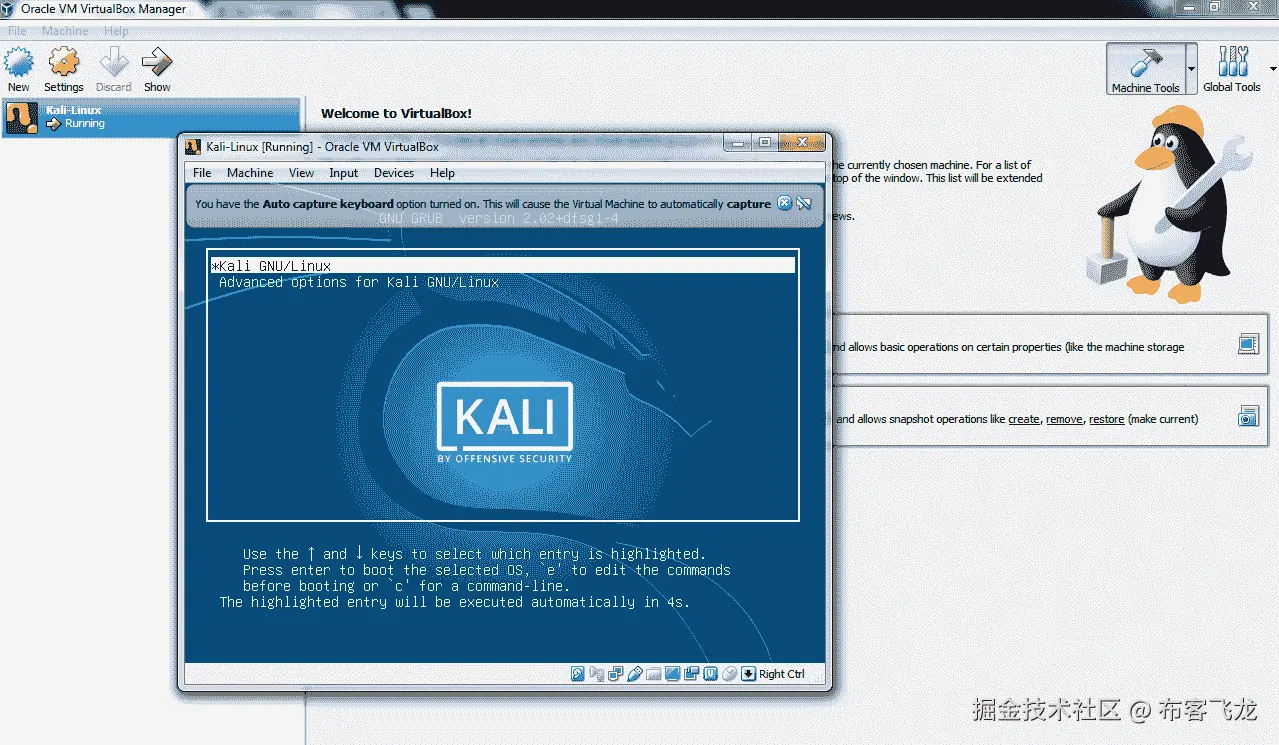Select the Kali GNU/Linux GRUB entry
Image resolution: width=1279 pixels, height=745 pixels.
(x=503, y=266)
